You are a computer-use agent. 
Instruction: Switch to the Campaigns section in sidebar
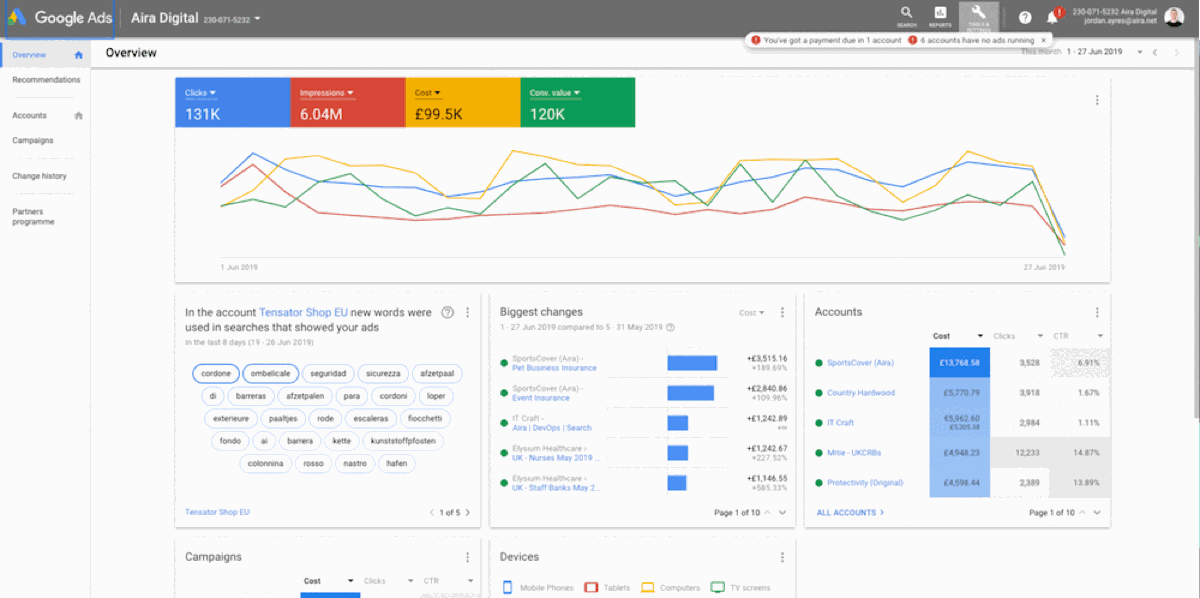point(35,140)
